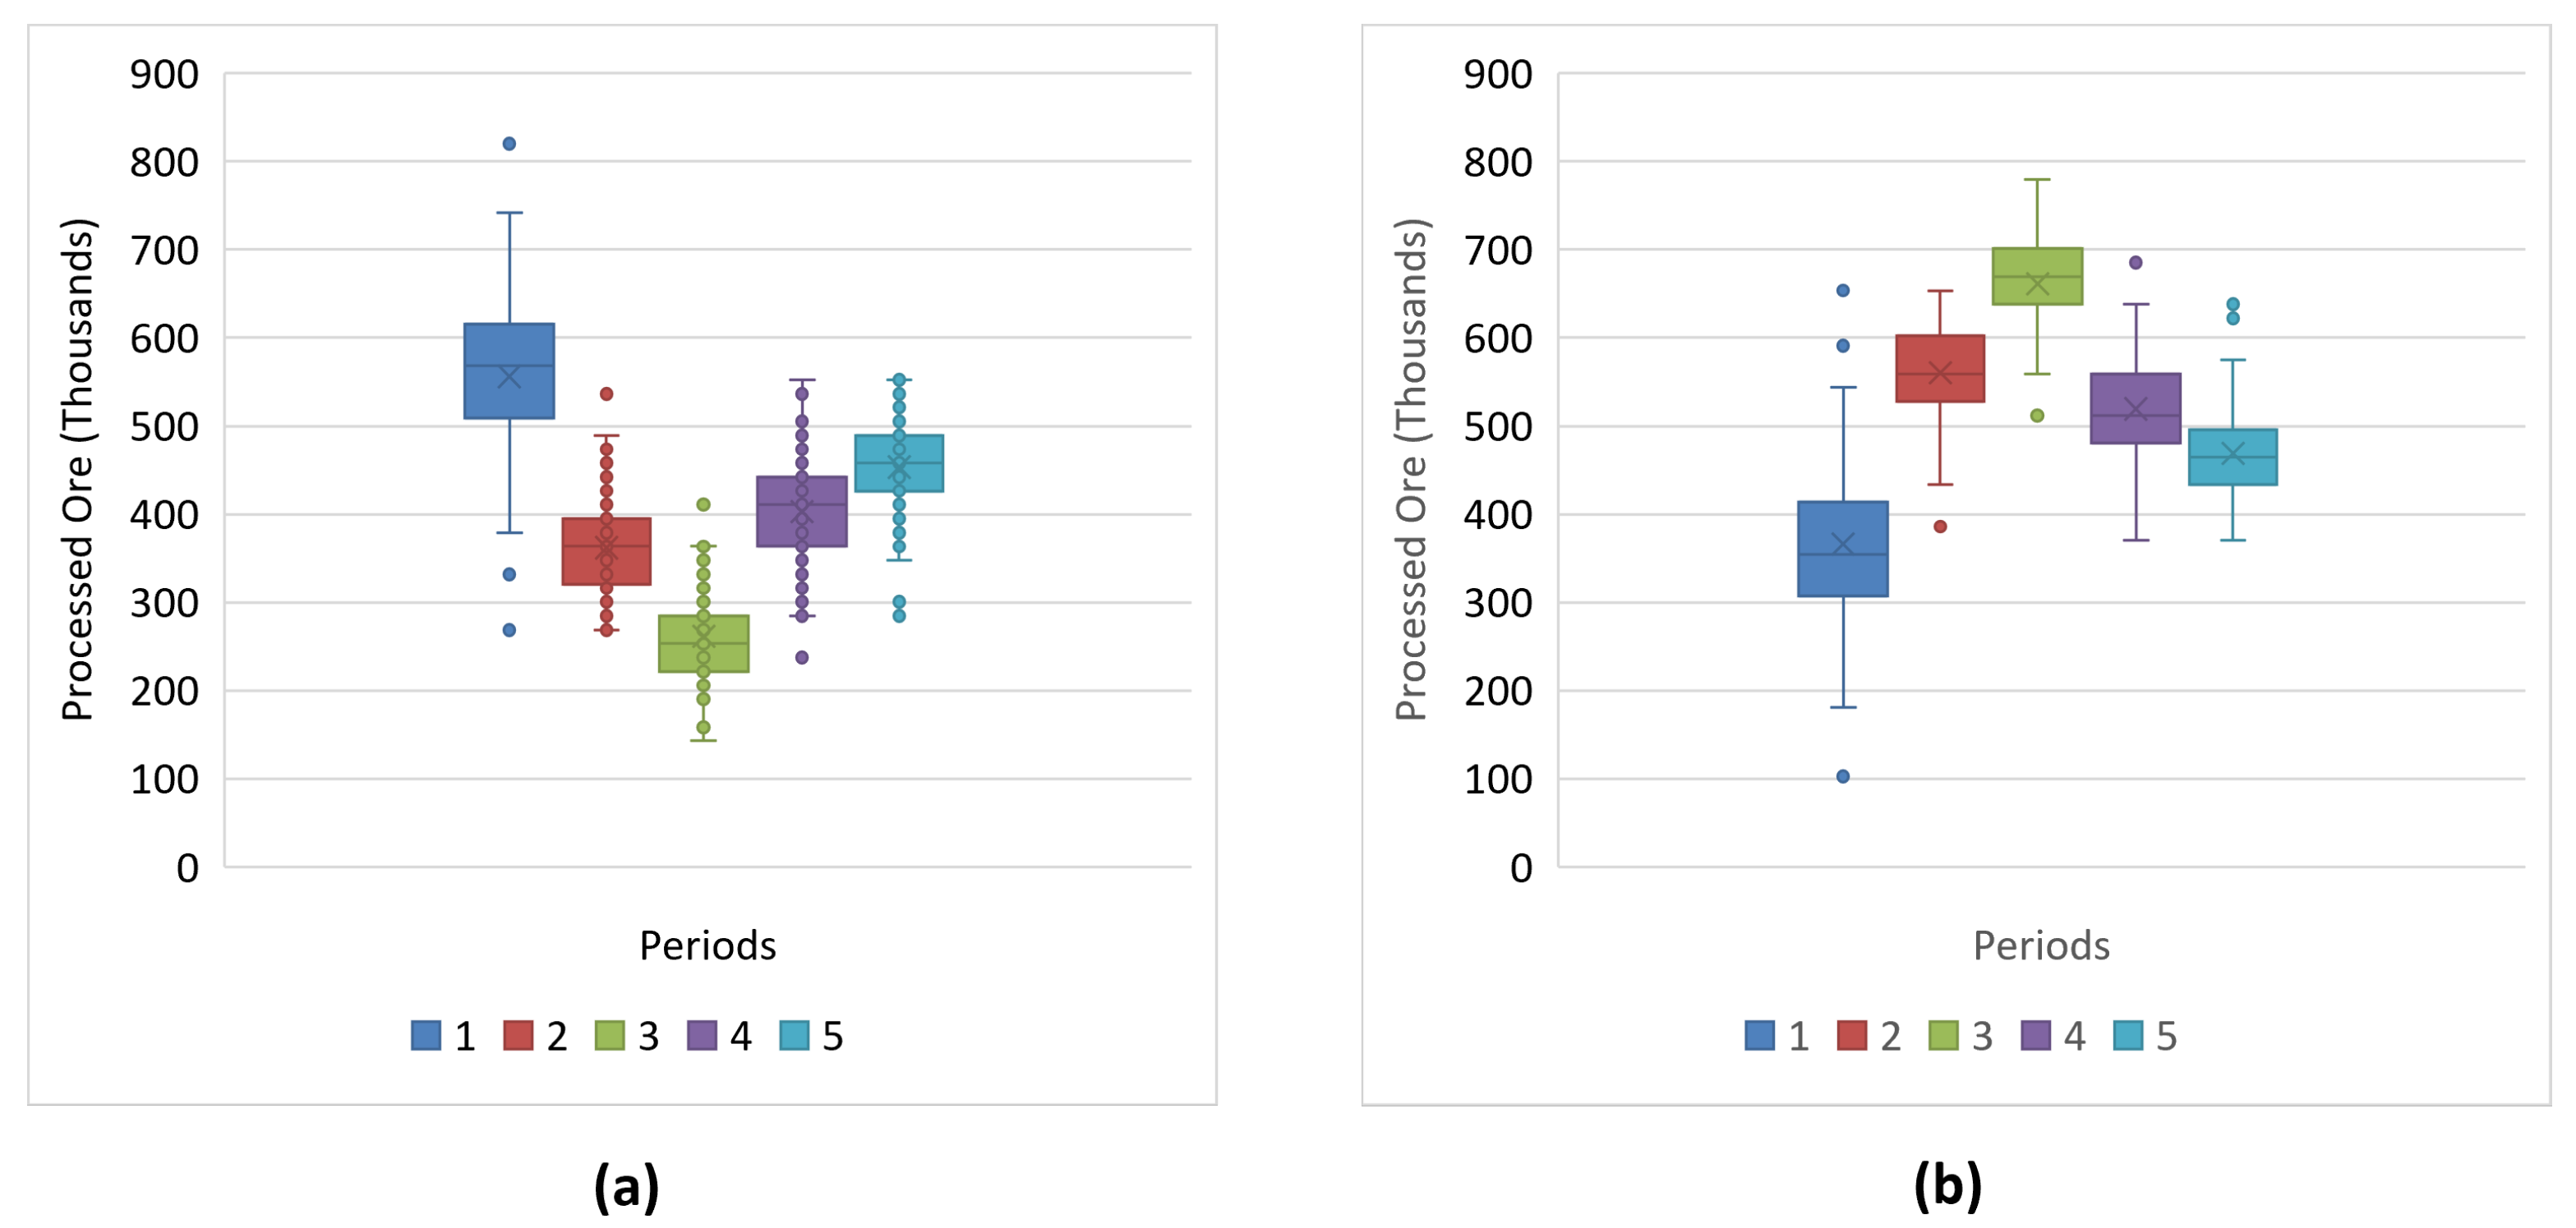2576x1228 pixels.
Task: Select the Processed Ore axis title in chart (b)
Action: (1411, 469)
